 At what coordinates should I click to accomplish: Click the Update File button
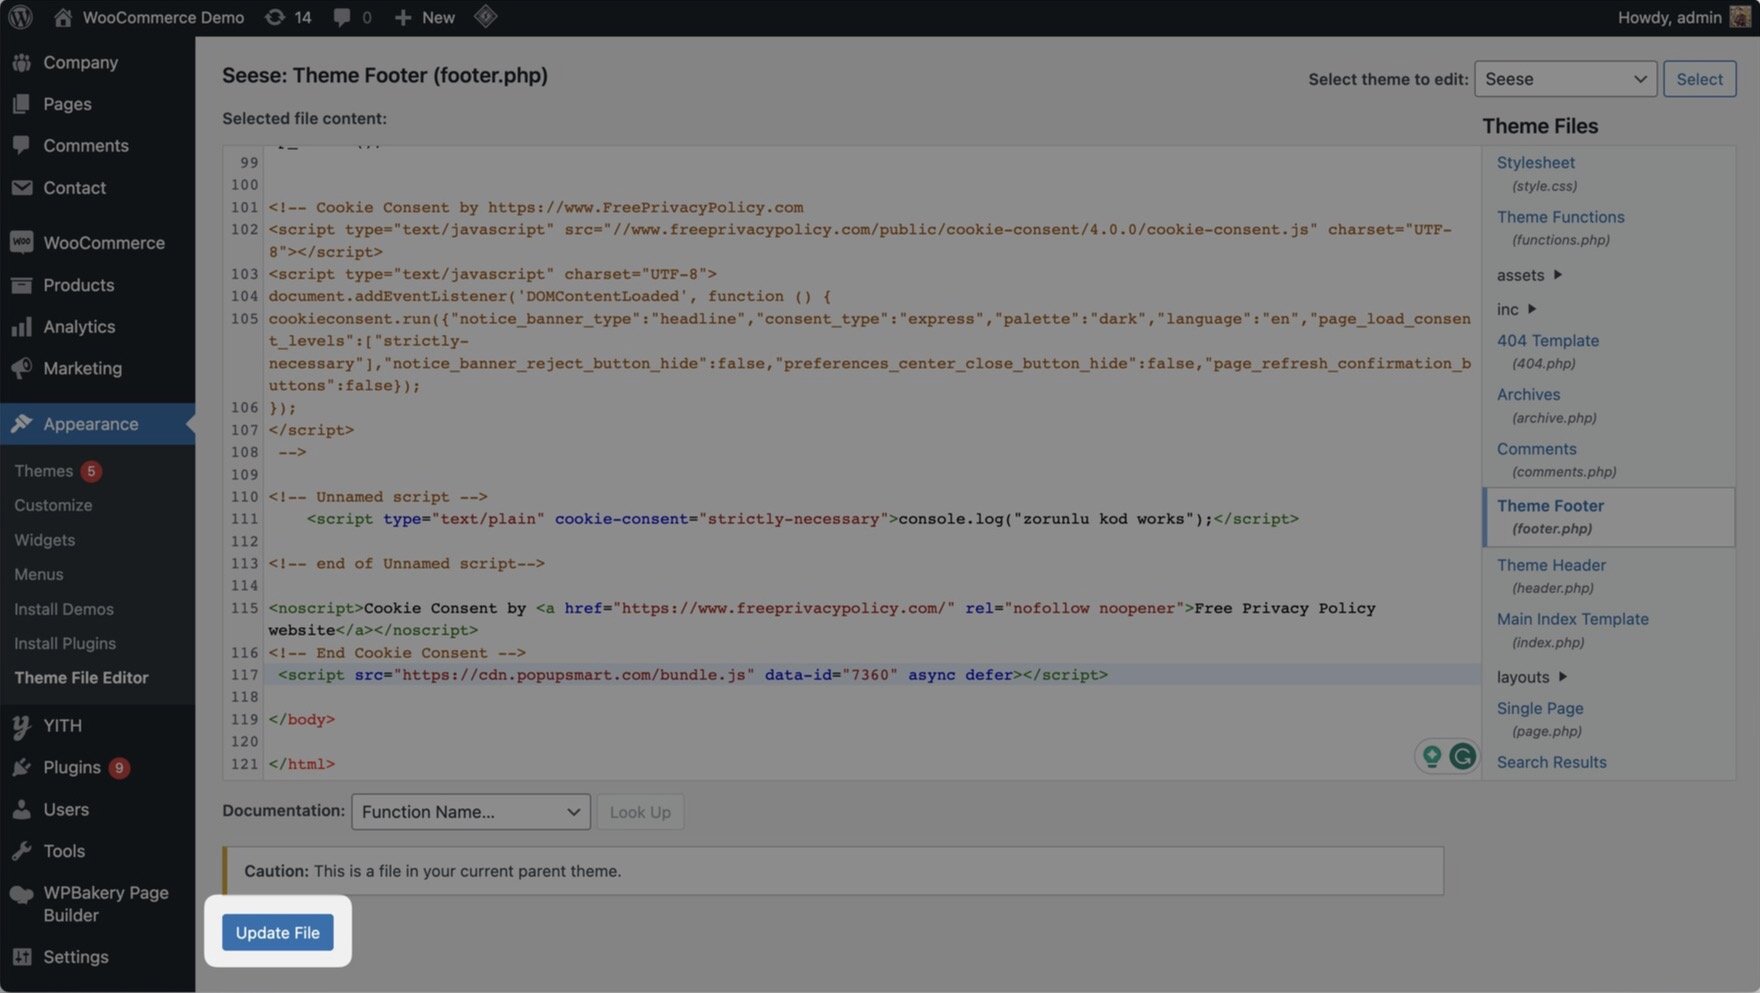[x=277, y=933]
